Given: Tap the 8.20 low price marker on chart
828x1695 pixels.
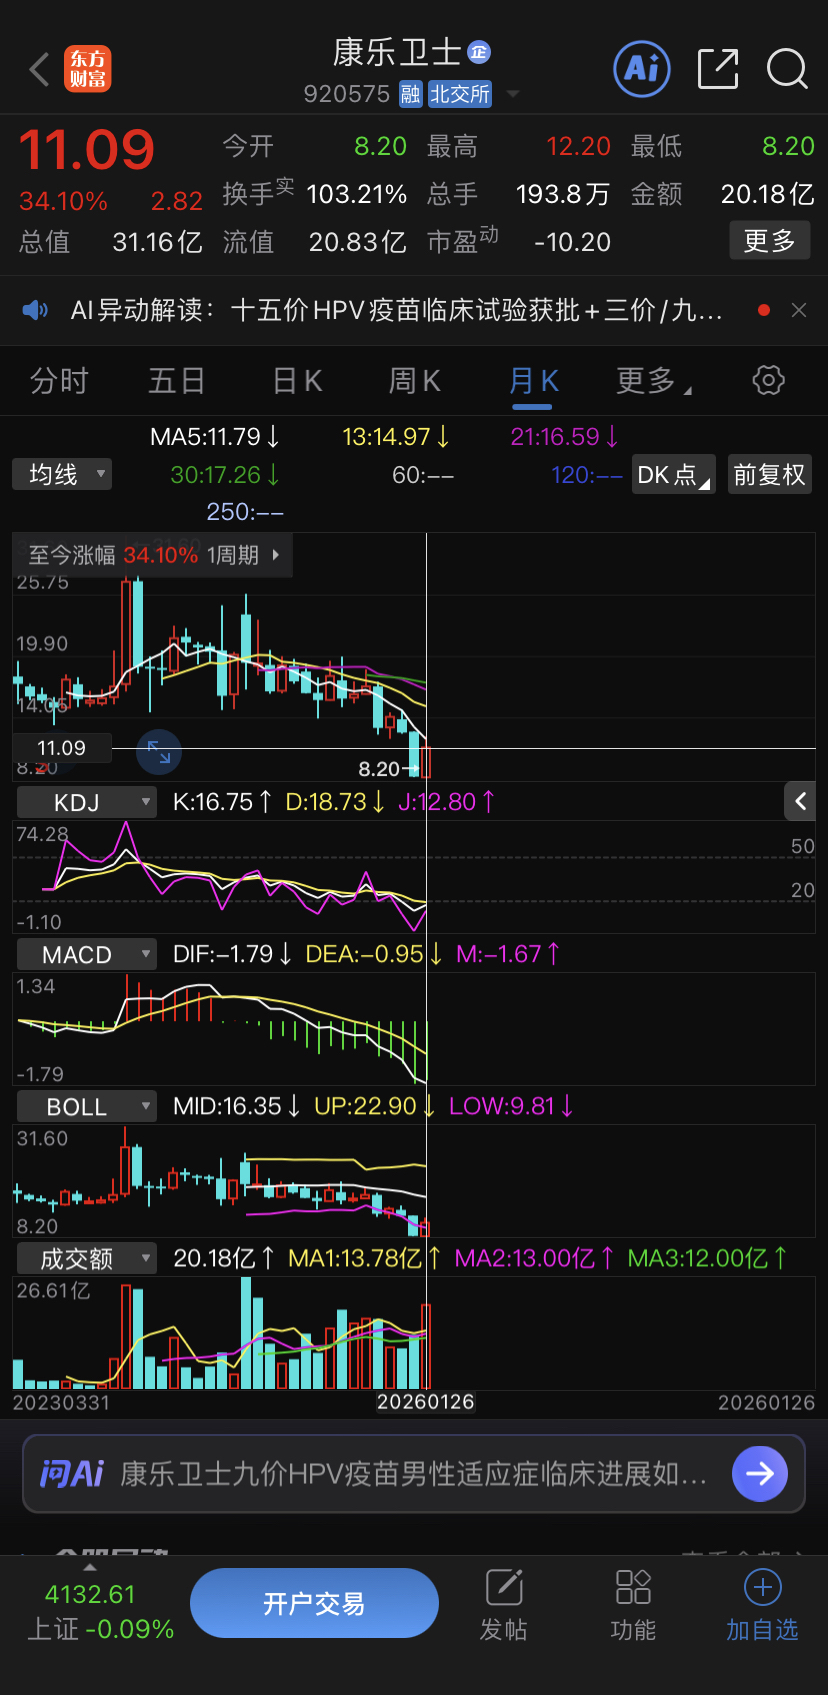Looking at the screenshot, I should pos(388,768).
